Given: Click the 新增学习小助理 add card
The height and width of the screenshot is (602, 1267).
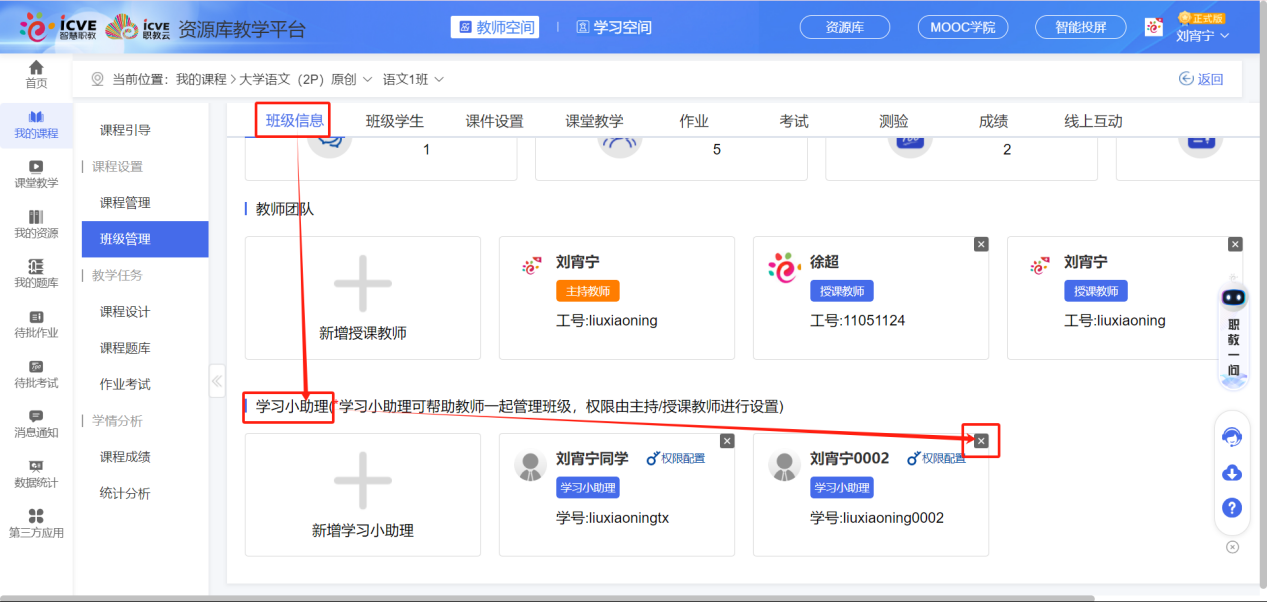Looking at the screenshot, I should [362, 495].
